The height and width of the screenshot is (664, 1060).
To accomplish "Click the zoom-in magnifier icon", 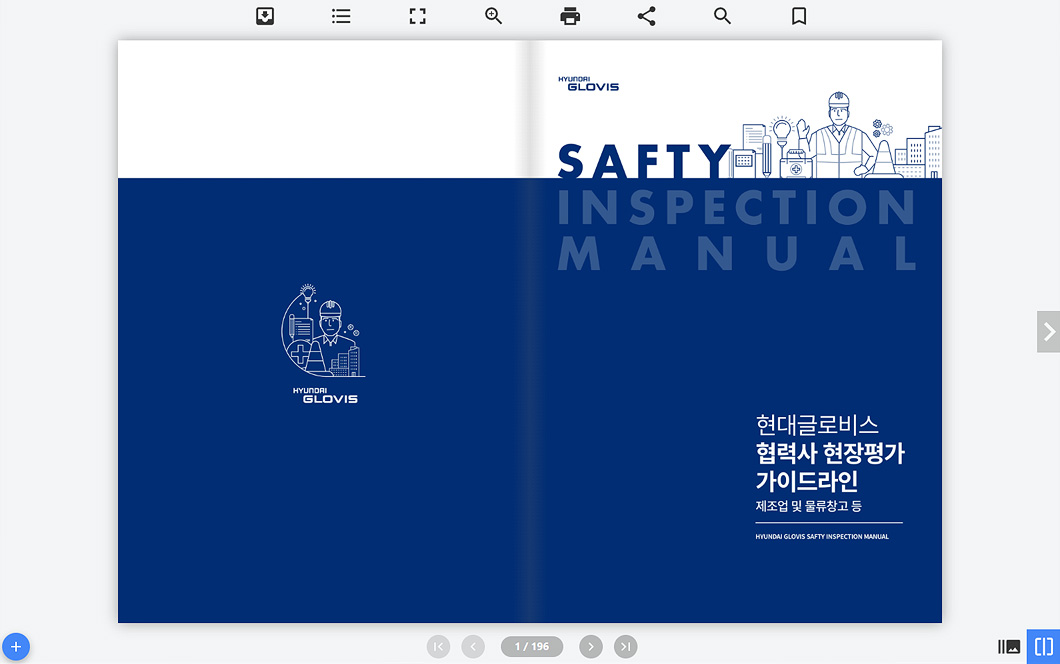I will pos(493,16).
